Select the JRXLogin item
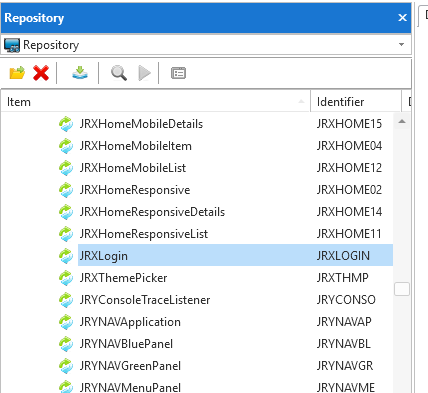Screen dimensions: 428x393 [x=103, y=256]
